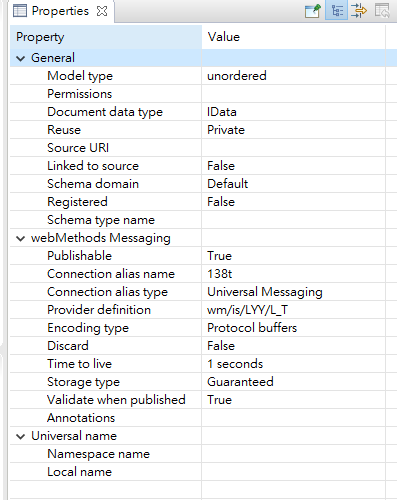Collapse the Universal name category
397x500 pixels.
coord(21,436)
